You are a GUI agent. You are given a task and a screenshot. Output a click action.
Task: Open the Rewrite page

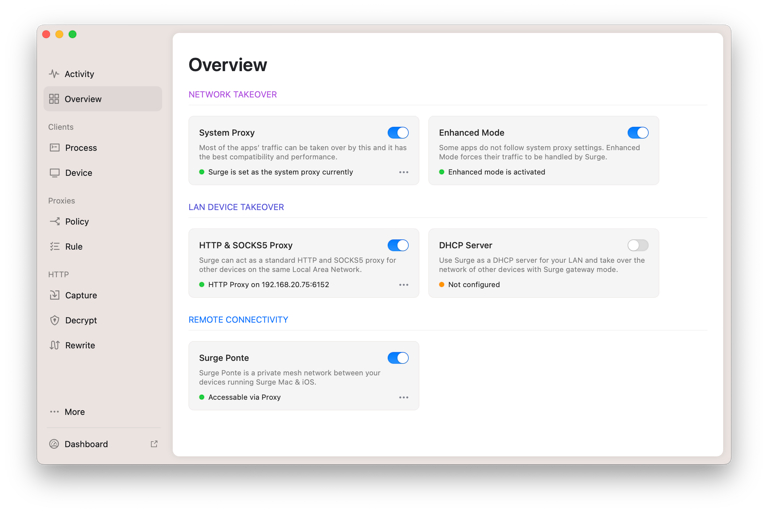[102, 345]
